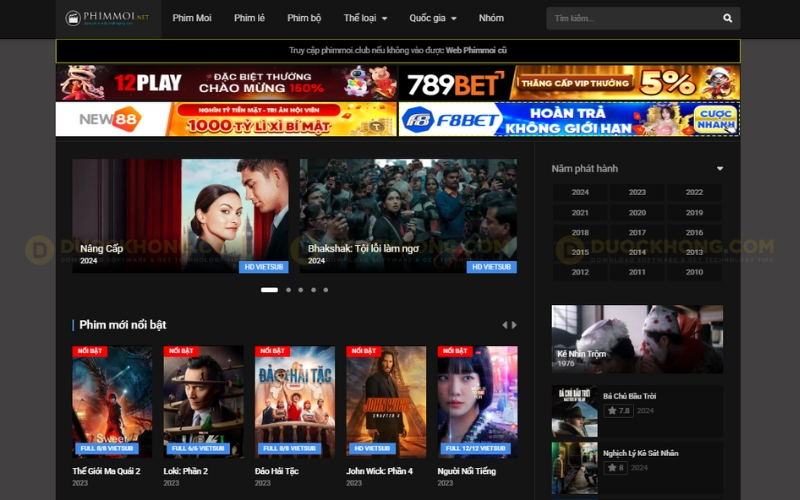Open the Nâng Cấp 2024 slide
This screenshot has height=500, width=800.
point(180,216)
